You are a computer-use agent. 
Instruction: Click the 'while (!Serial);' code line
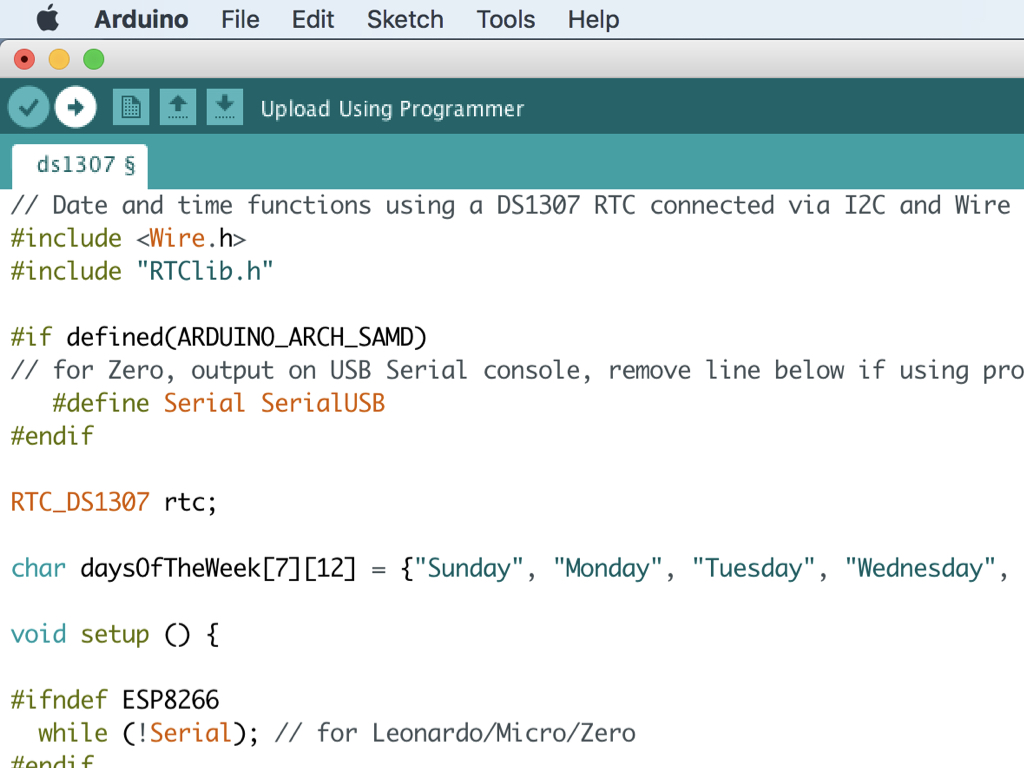[148, 733]
